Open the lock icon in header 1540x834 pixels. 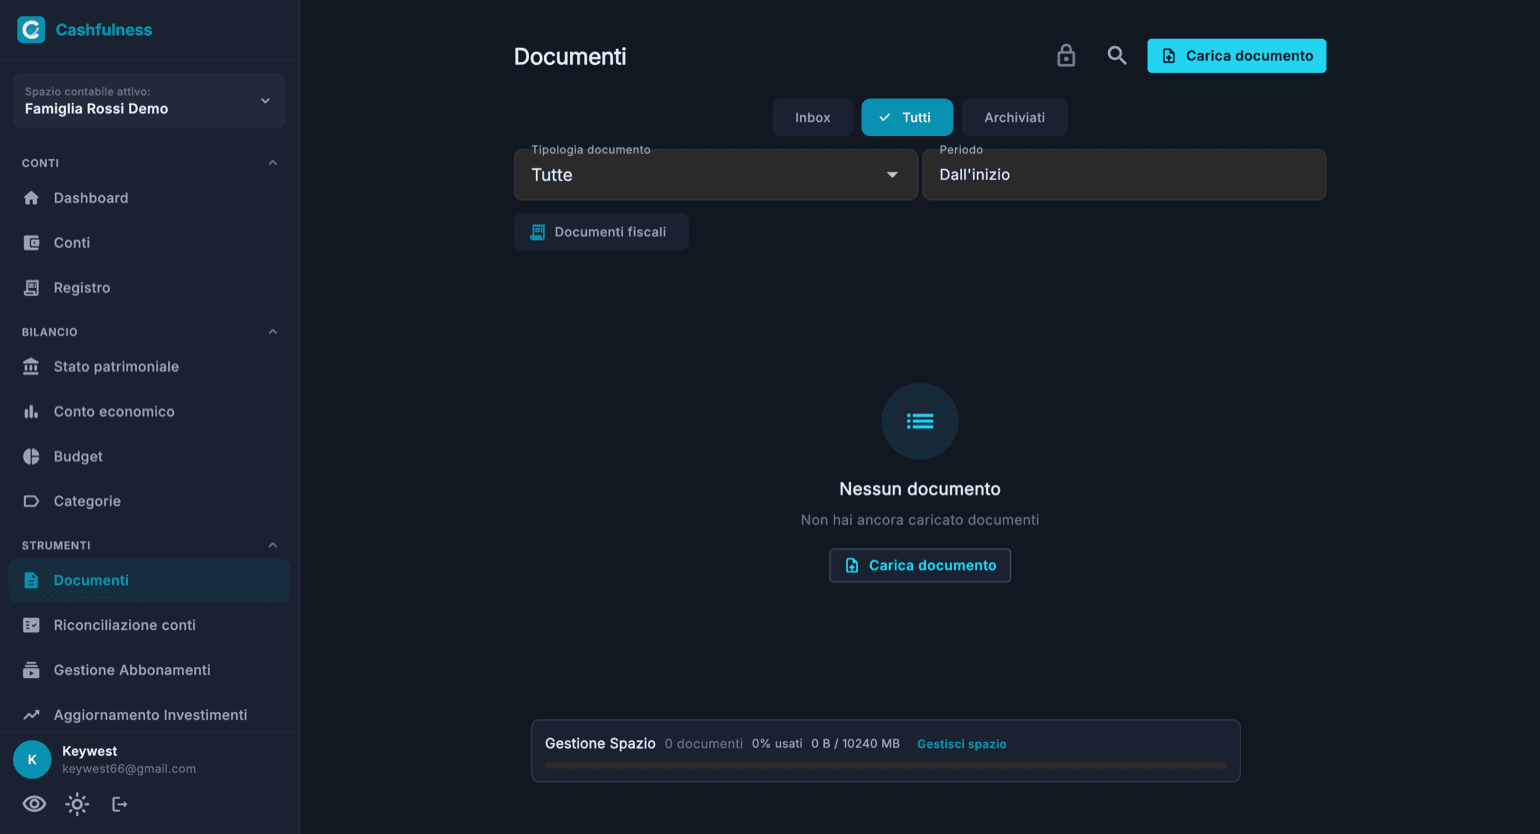click(x=1066, y=56)
